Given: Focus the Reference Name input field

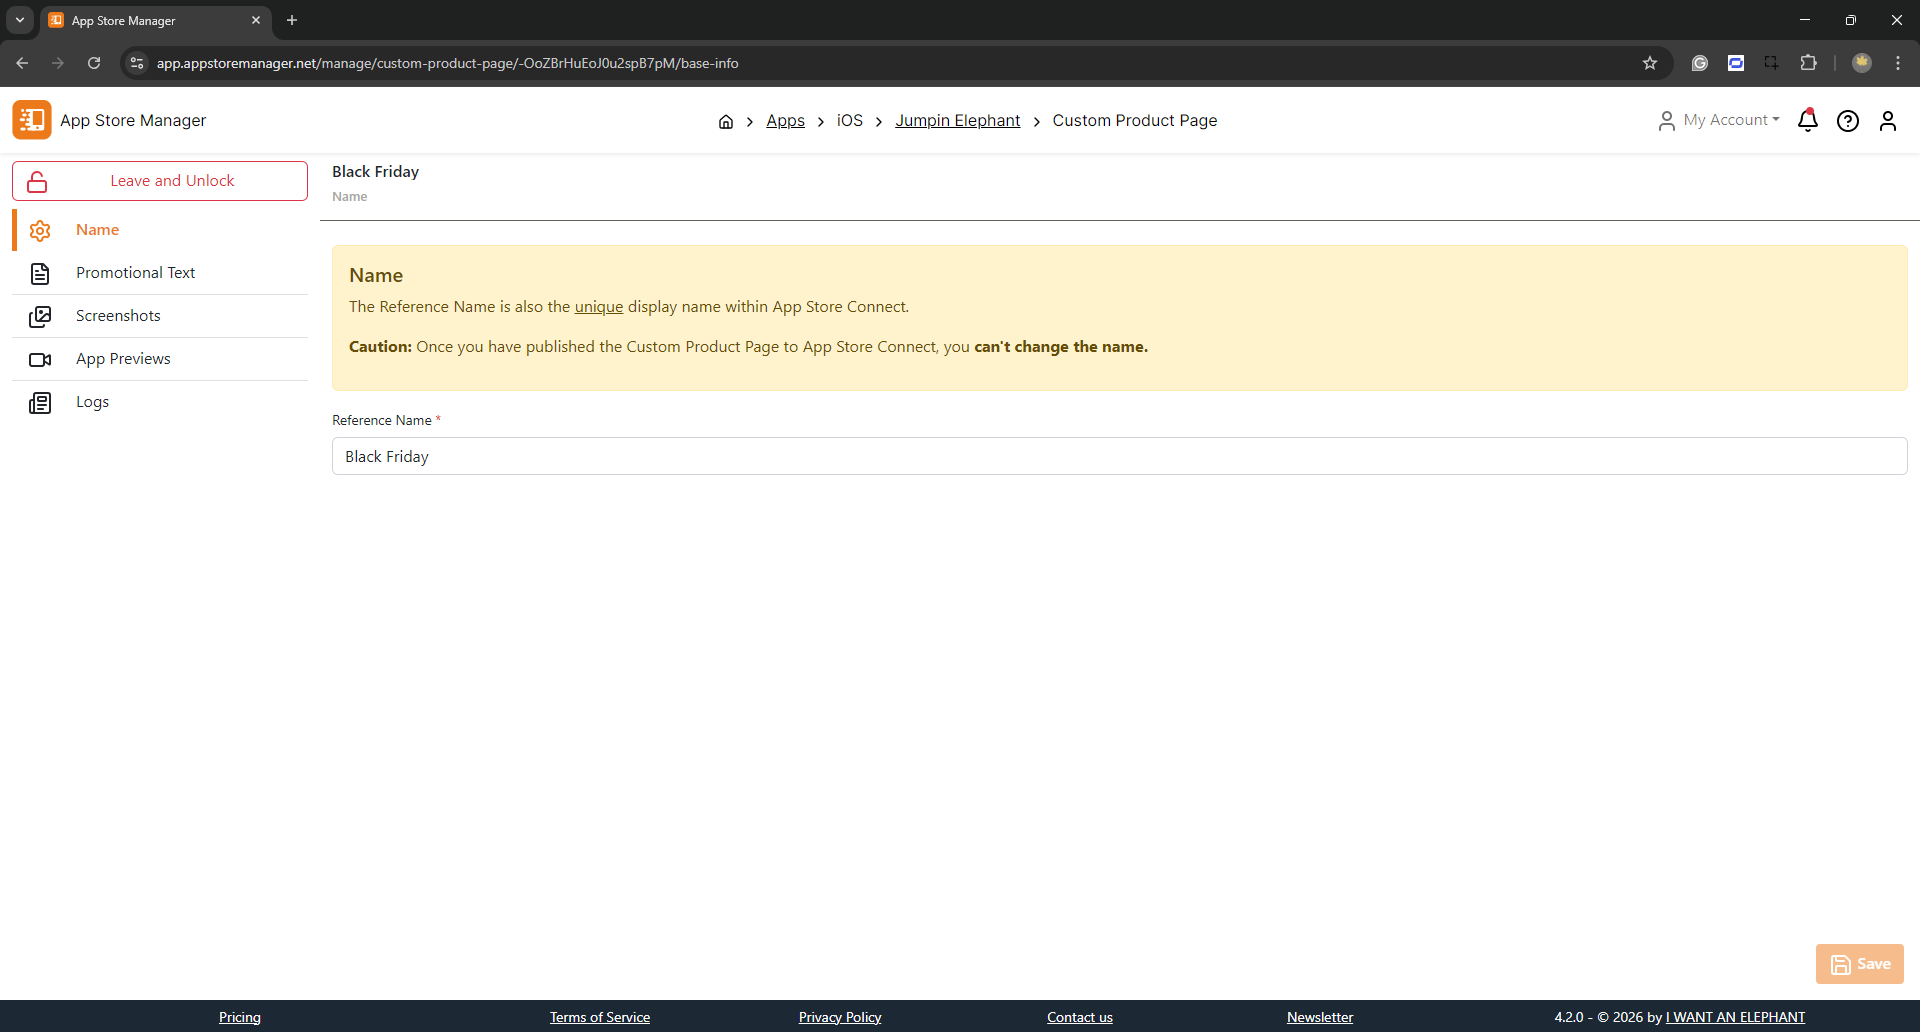Looking at the screenshot, I should tap(1119, 456).
